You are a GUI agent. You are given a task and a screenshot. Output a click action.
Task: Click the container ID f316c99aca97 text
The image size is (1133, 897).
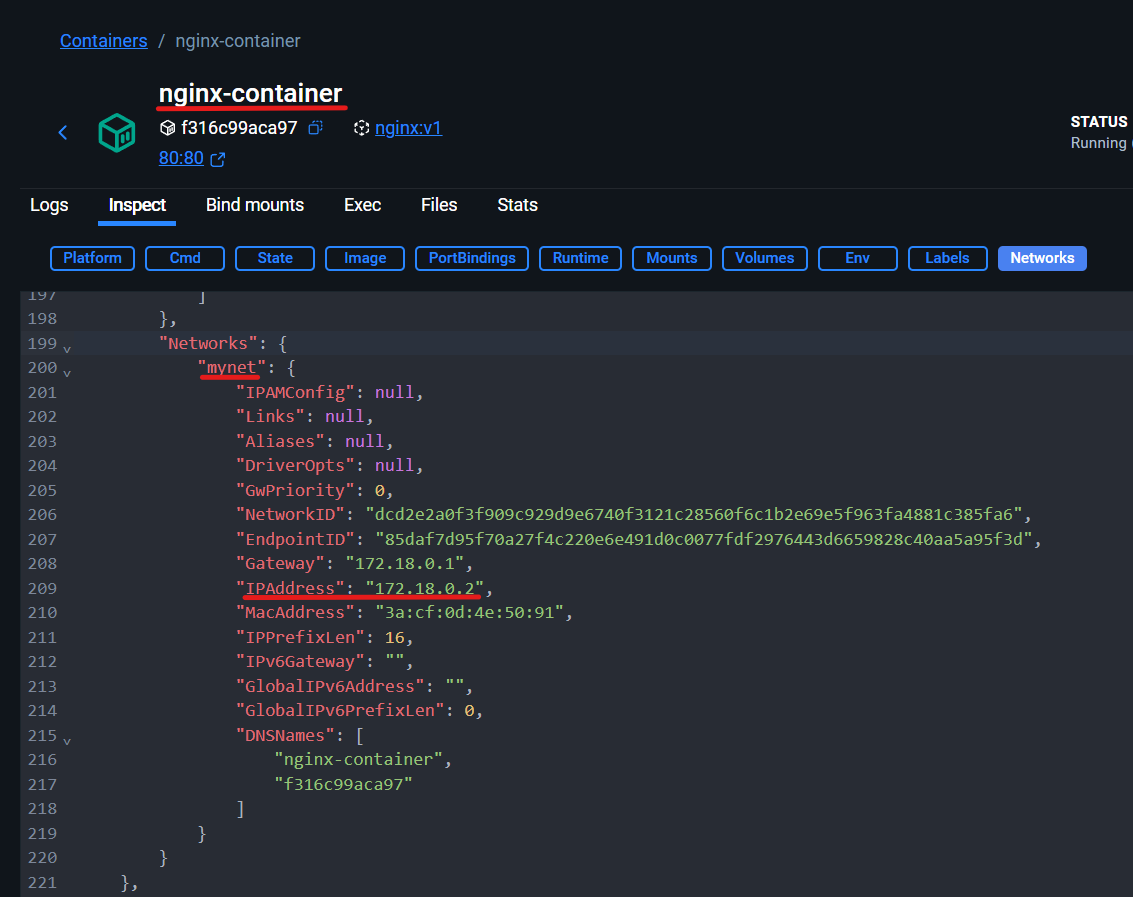coord(239,128)
